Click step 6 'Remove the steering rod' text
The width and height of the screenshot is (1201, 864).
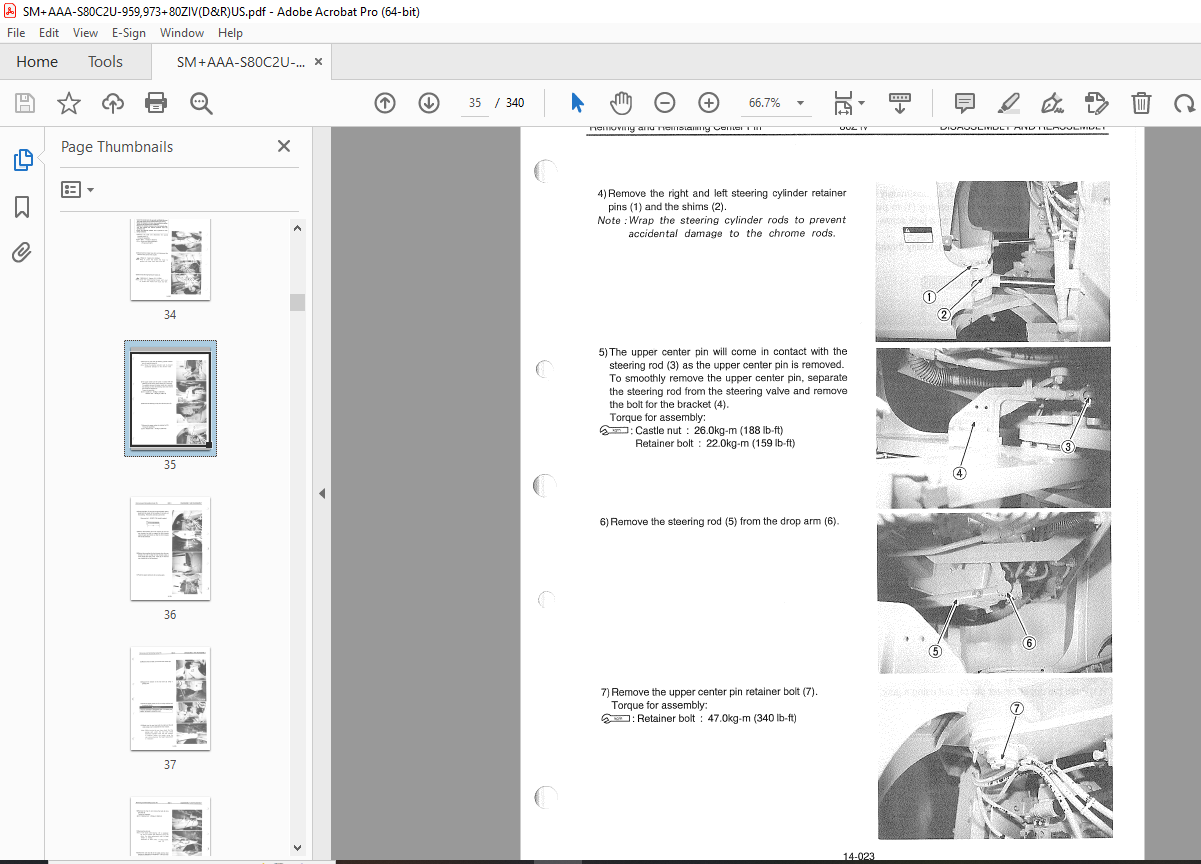coord(719,522)
